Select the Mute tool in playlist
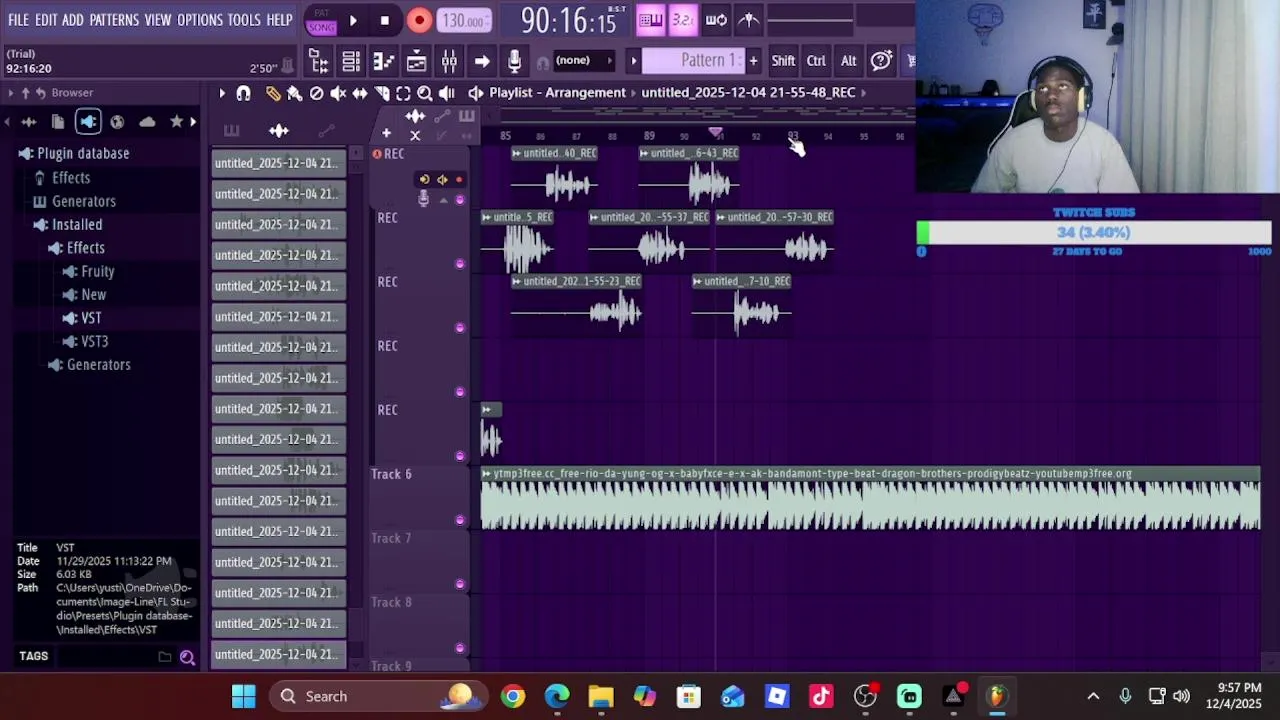The width and height of the screenshot is (1280, 720). (338, 93)
